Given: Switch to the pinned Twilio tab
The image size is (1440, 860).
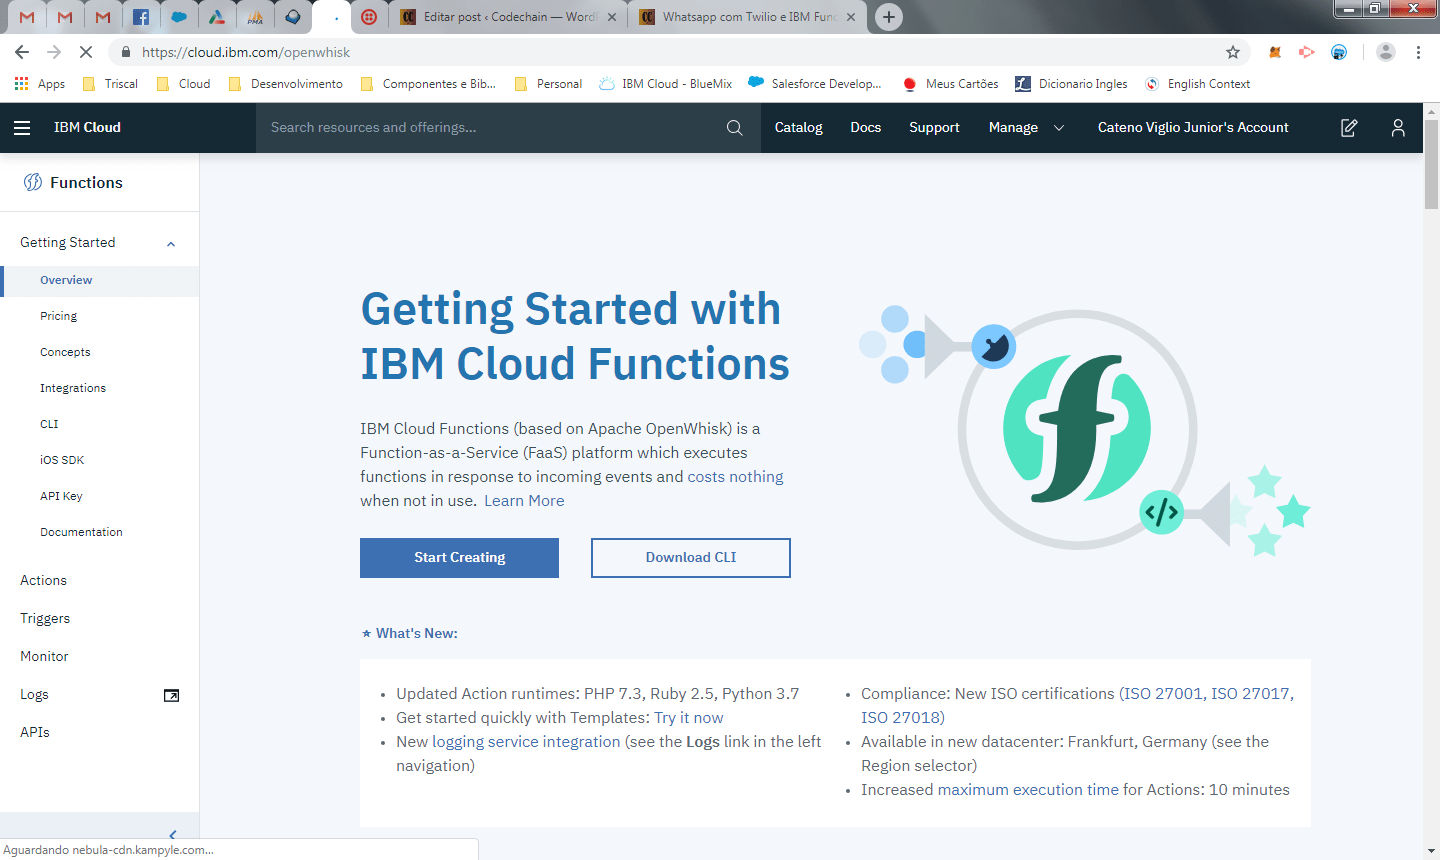Looking at the screenshot, I should (369, 17).
